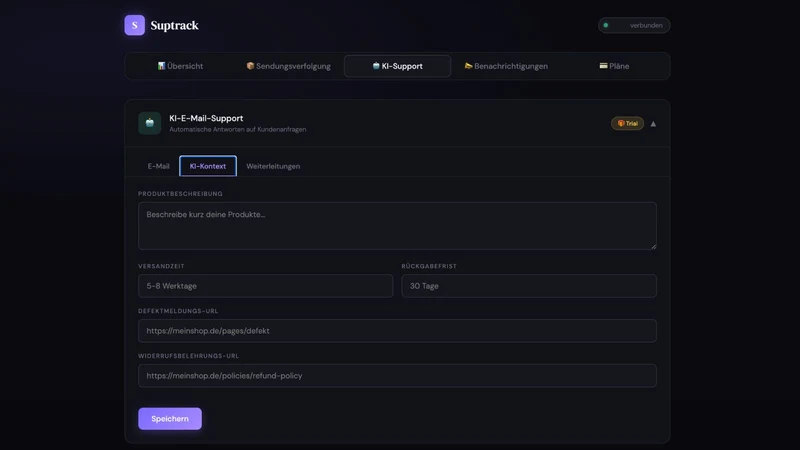The width and height of the screenshot is (800, 450).
Task: Click the Produktbeschreibung text area
Action: 397,226
